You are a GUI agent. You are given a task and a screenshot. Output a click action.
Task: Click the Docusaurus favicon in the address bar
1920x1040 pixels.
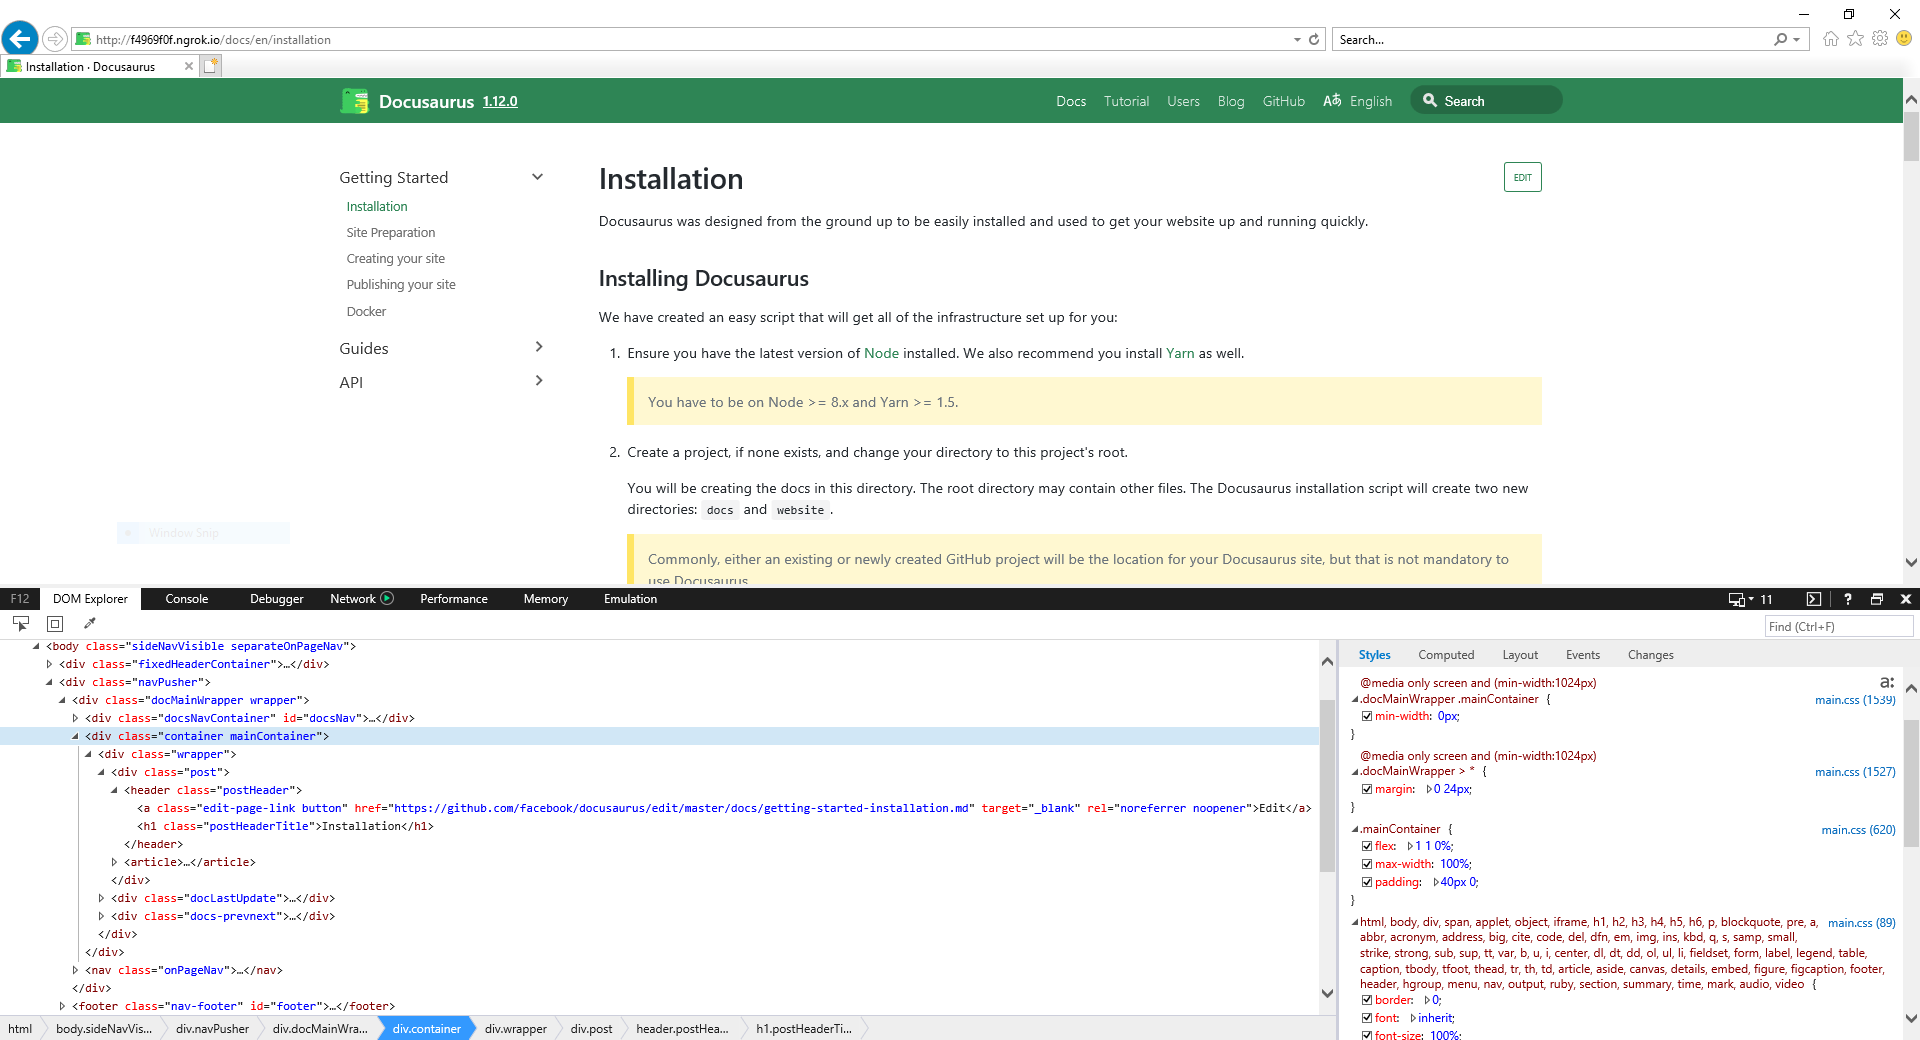pyautogui.click(x=84, y=39)
